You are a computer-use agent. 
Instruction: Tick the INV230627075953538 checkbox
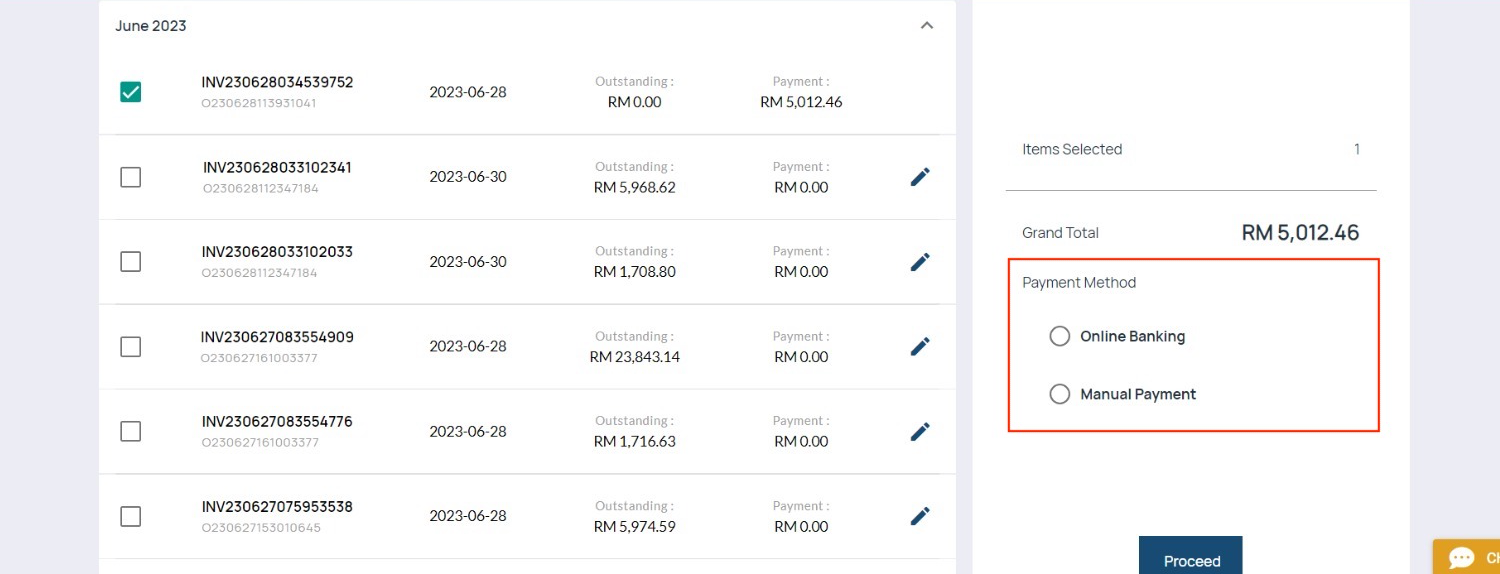pos(130,516)
